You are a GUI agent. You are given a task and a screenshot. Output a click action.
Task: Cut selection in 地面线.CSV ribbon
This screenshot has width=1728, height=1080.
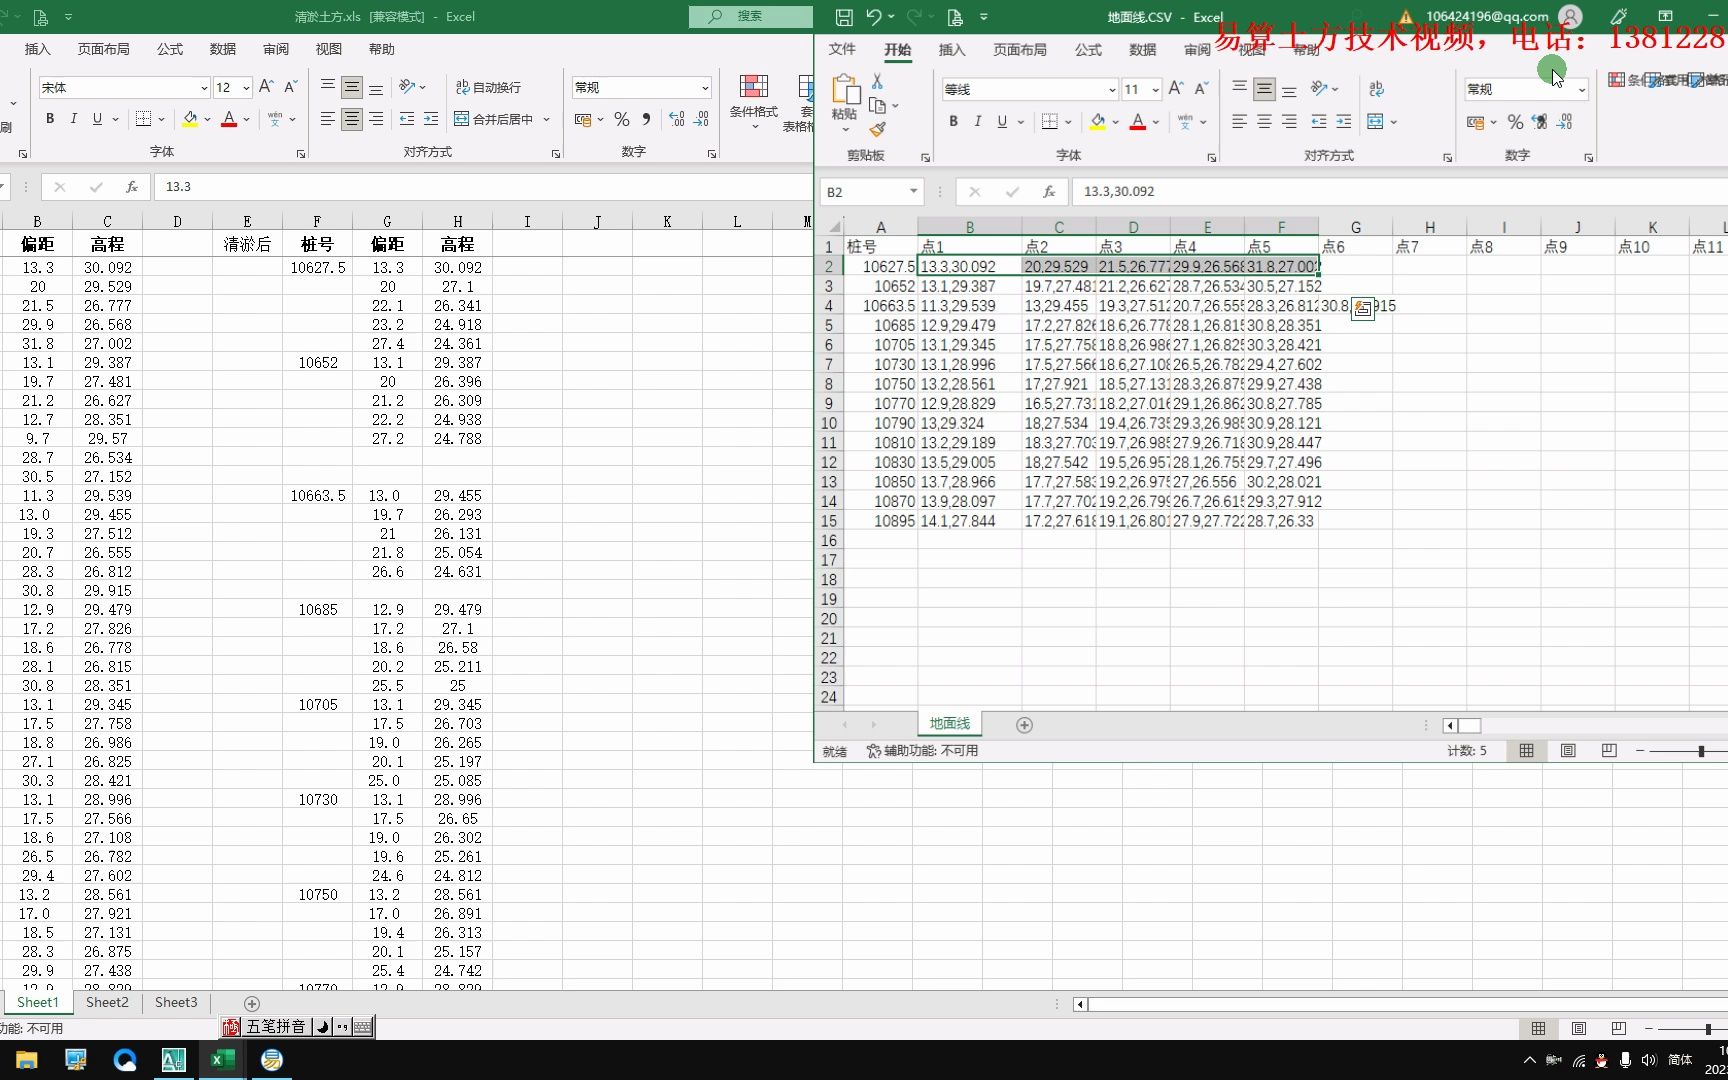877,82
